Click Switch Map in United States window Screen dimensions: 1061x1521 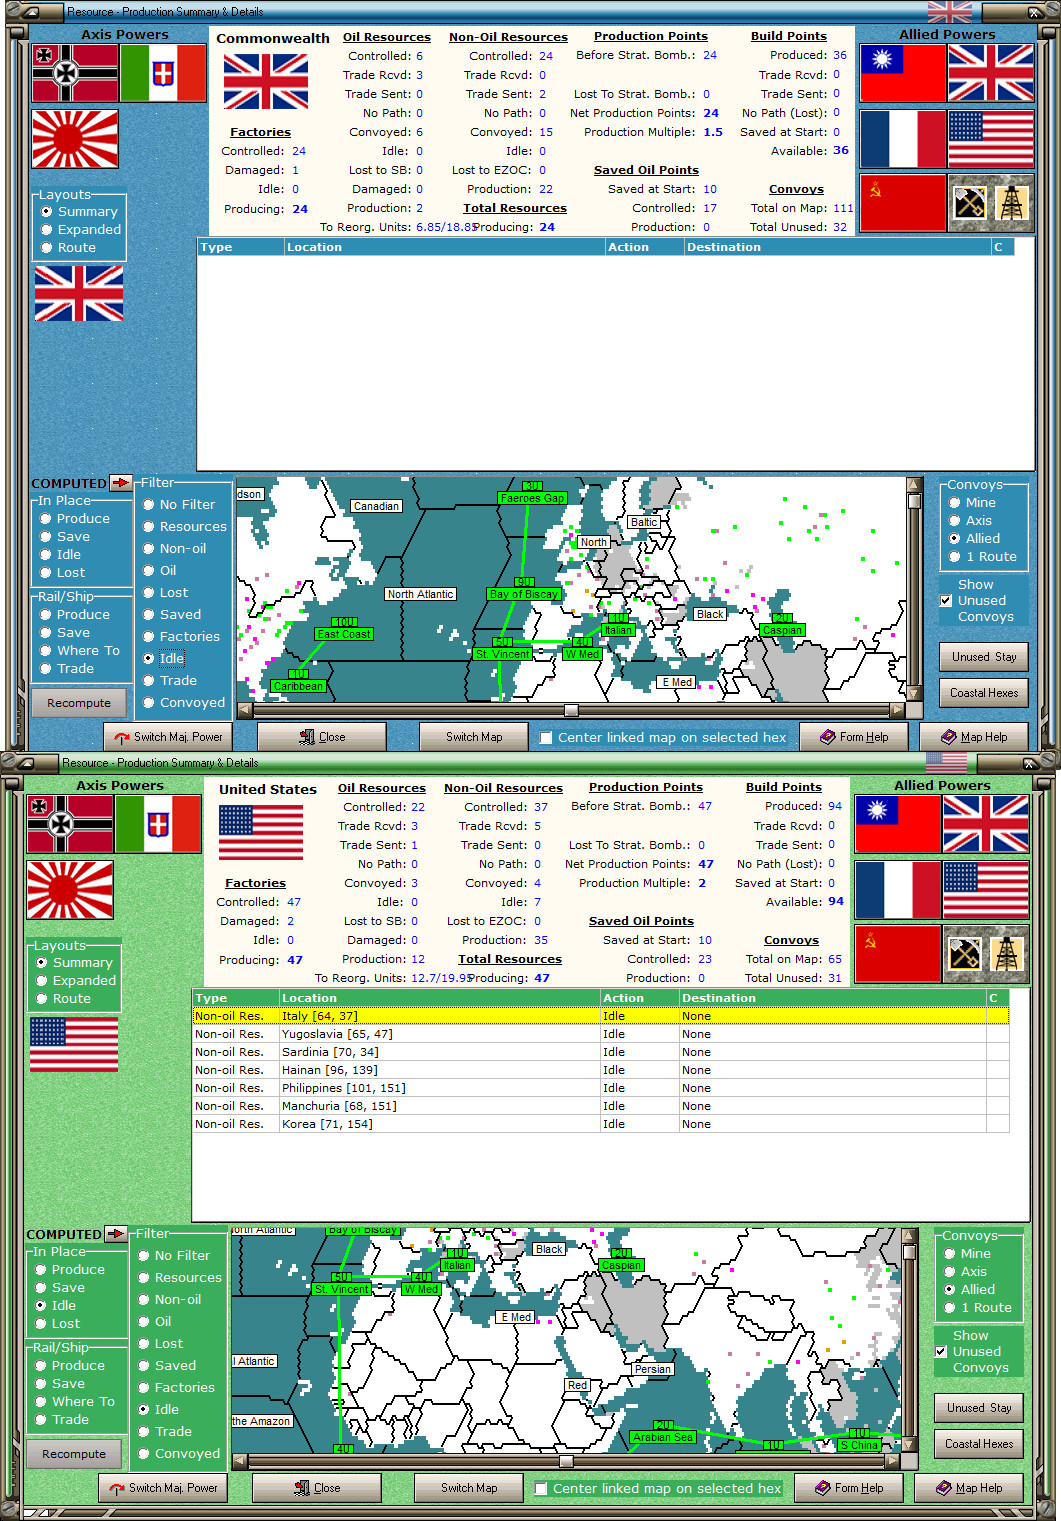[x=469, y=1488]
